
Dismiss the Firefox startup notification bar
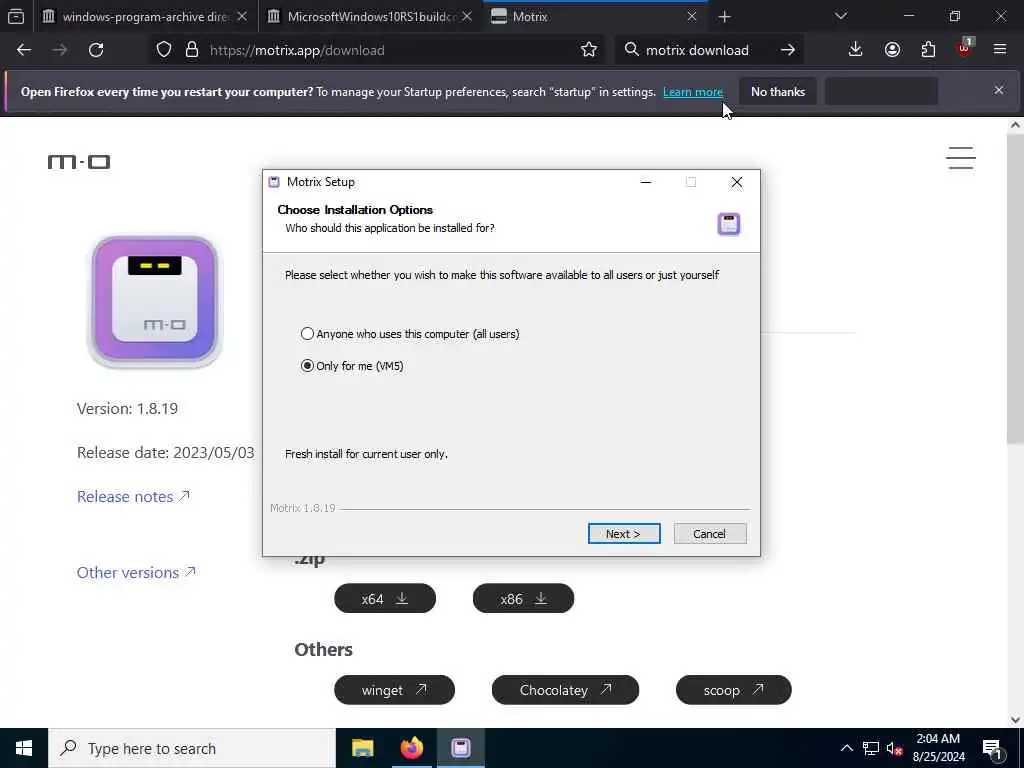[x=999, y=90]
